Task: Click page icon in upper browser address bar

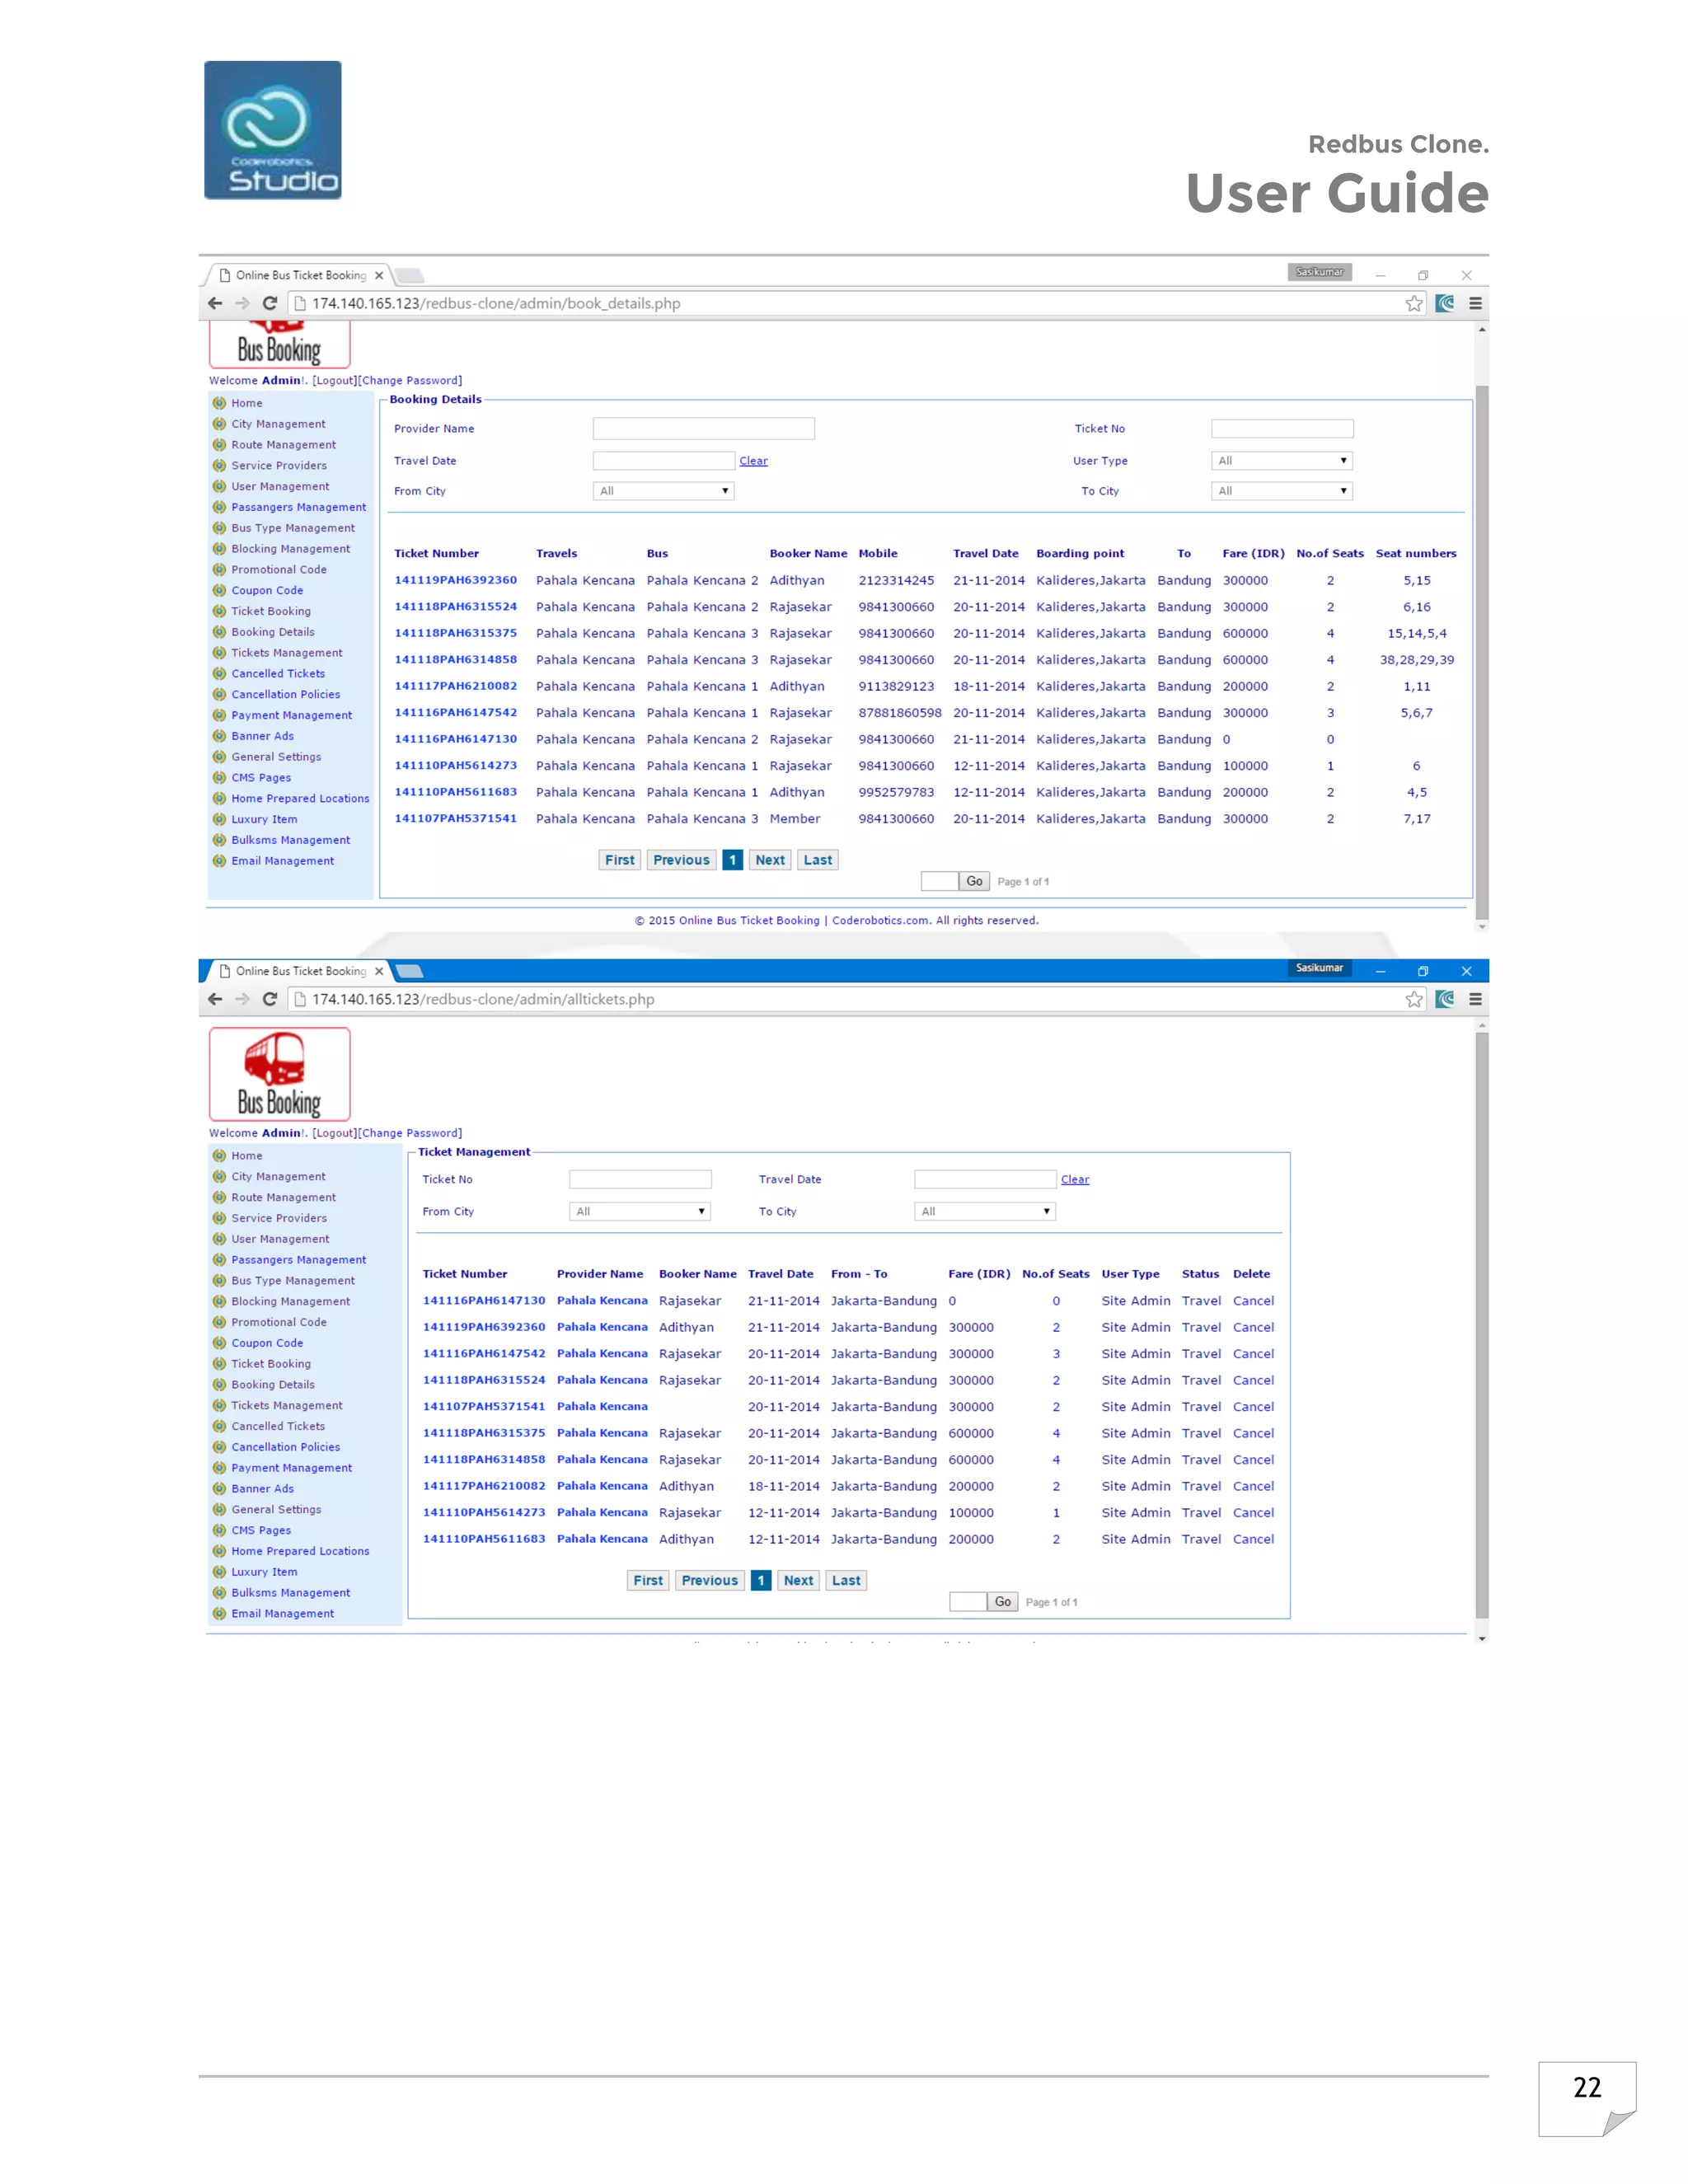Action: (299, 303)
